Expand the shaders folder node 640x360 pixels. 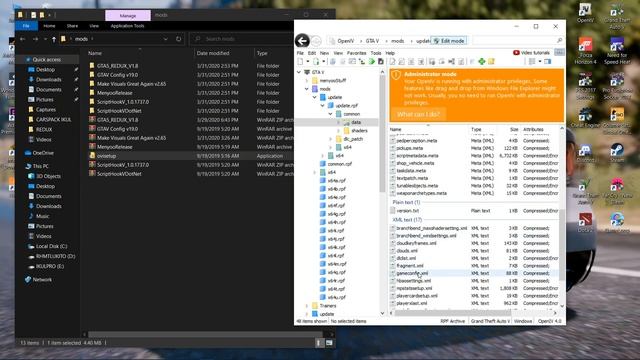tap(338, 131)
